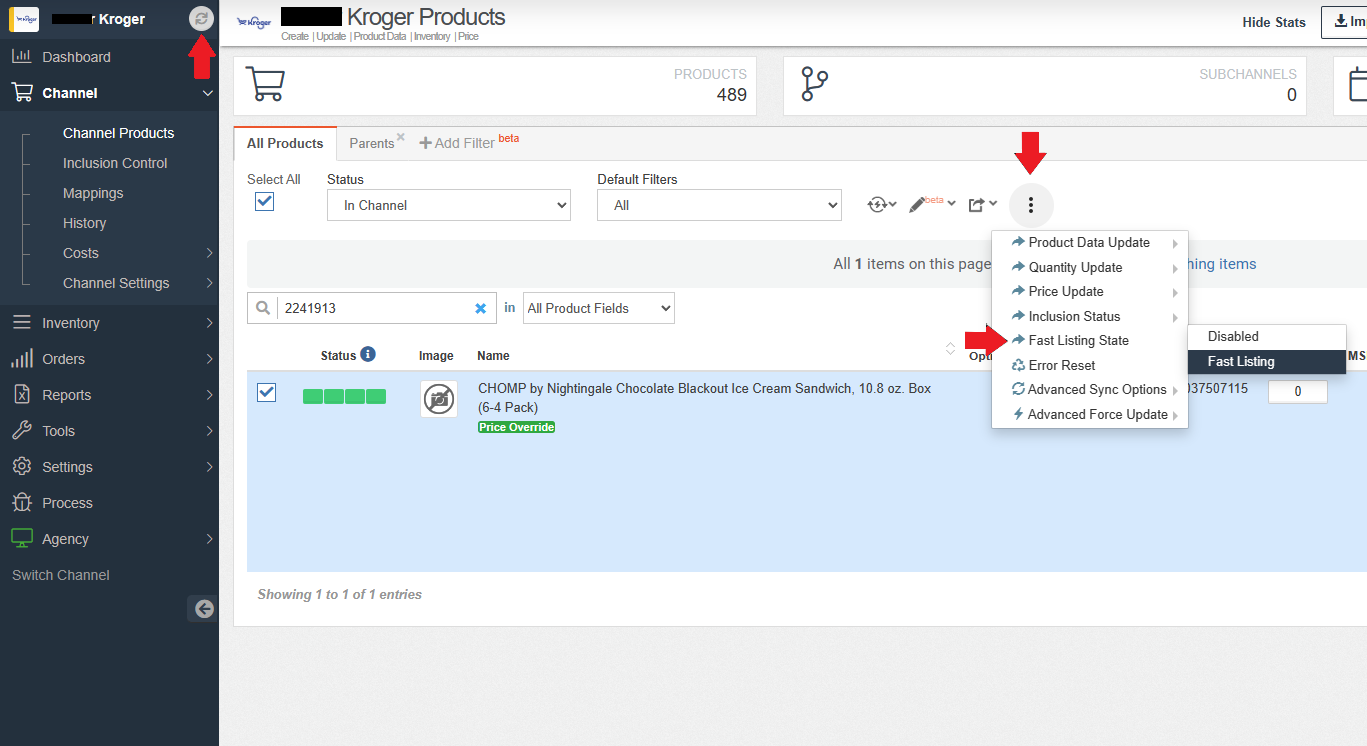Switch to the Parents tab
Viewport: 1367px width, 746px height.
371,143
